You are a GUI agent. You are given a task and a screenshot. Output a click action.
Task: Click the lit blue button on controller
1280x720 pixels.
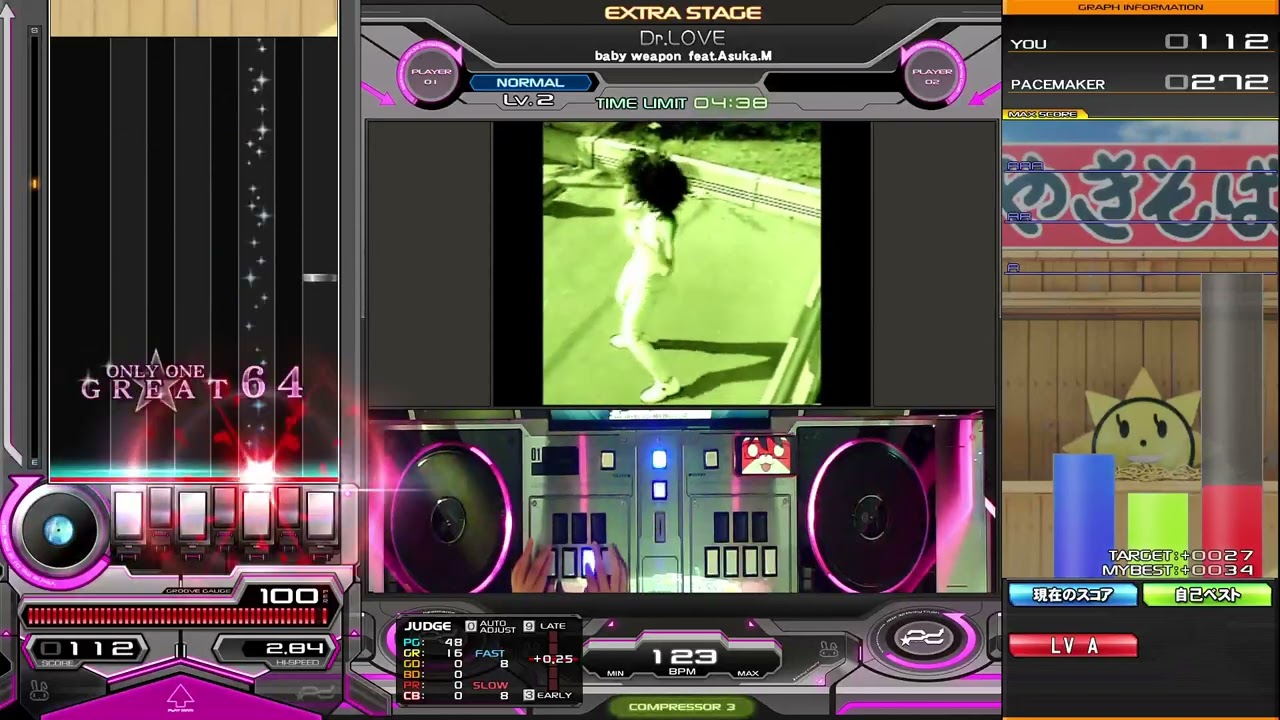tap(659, 459)
